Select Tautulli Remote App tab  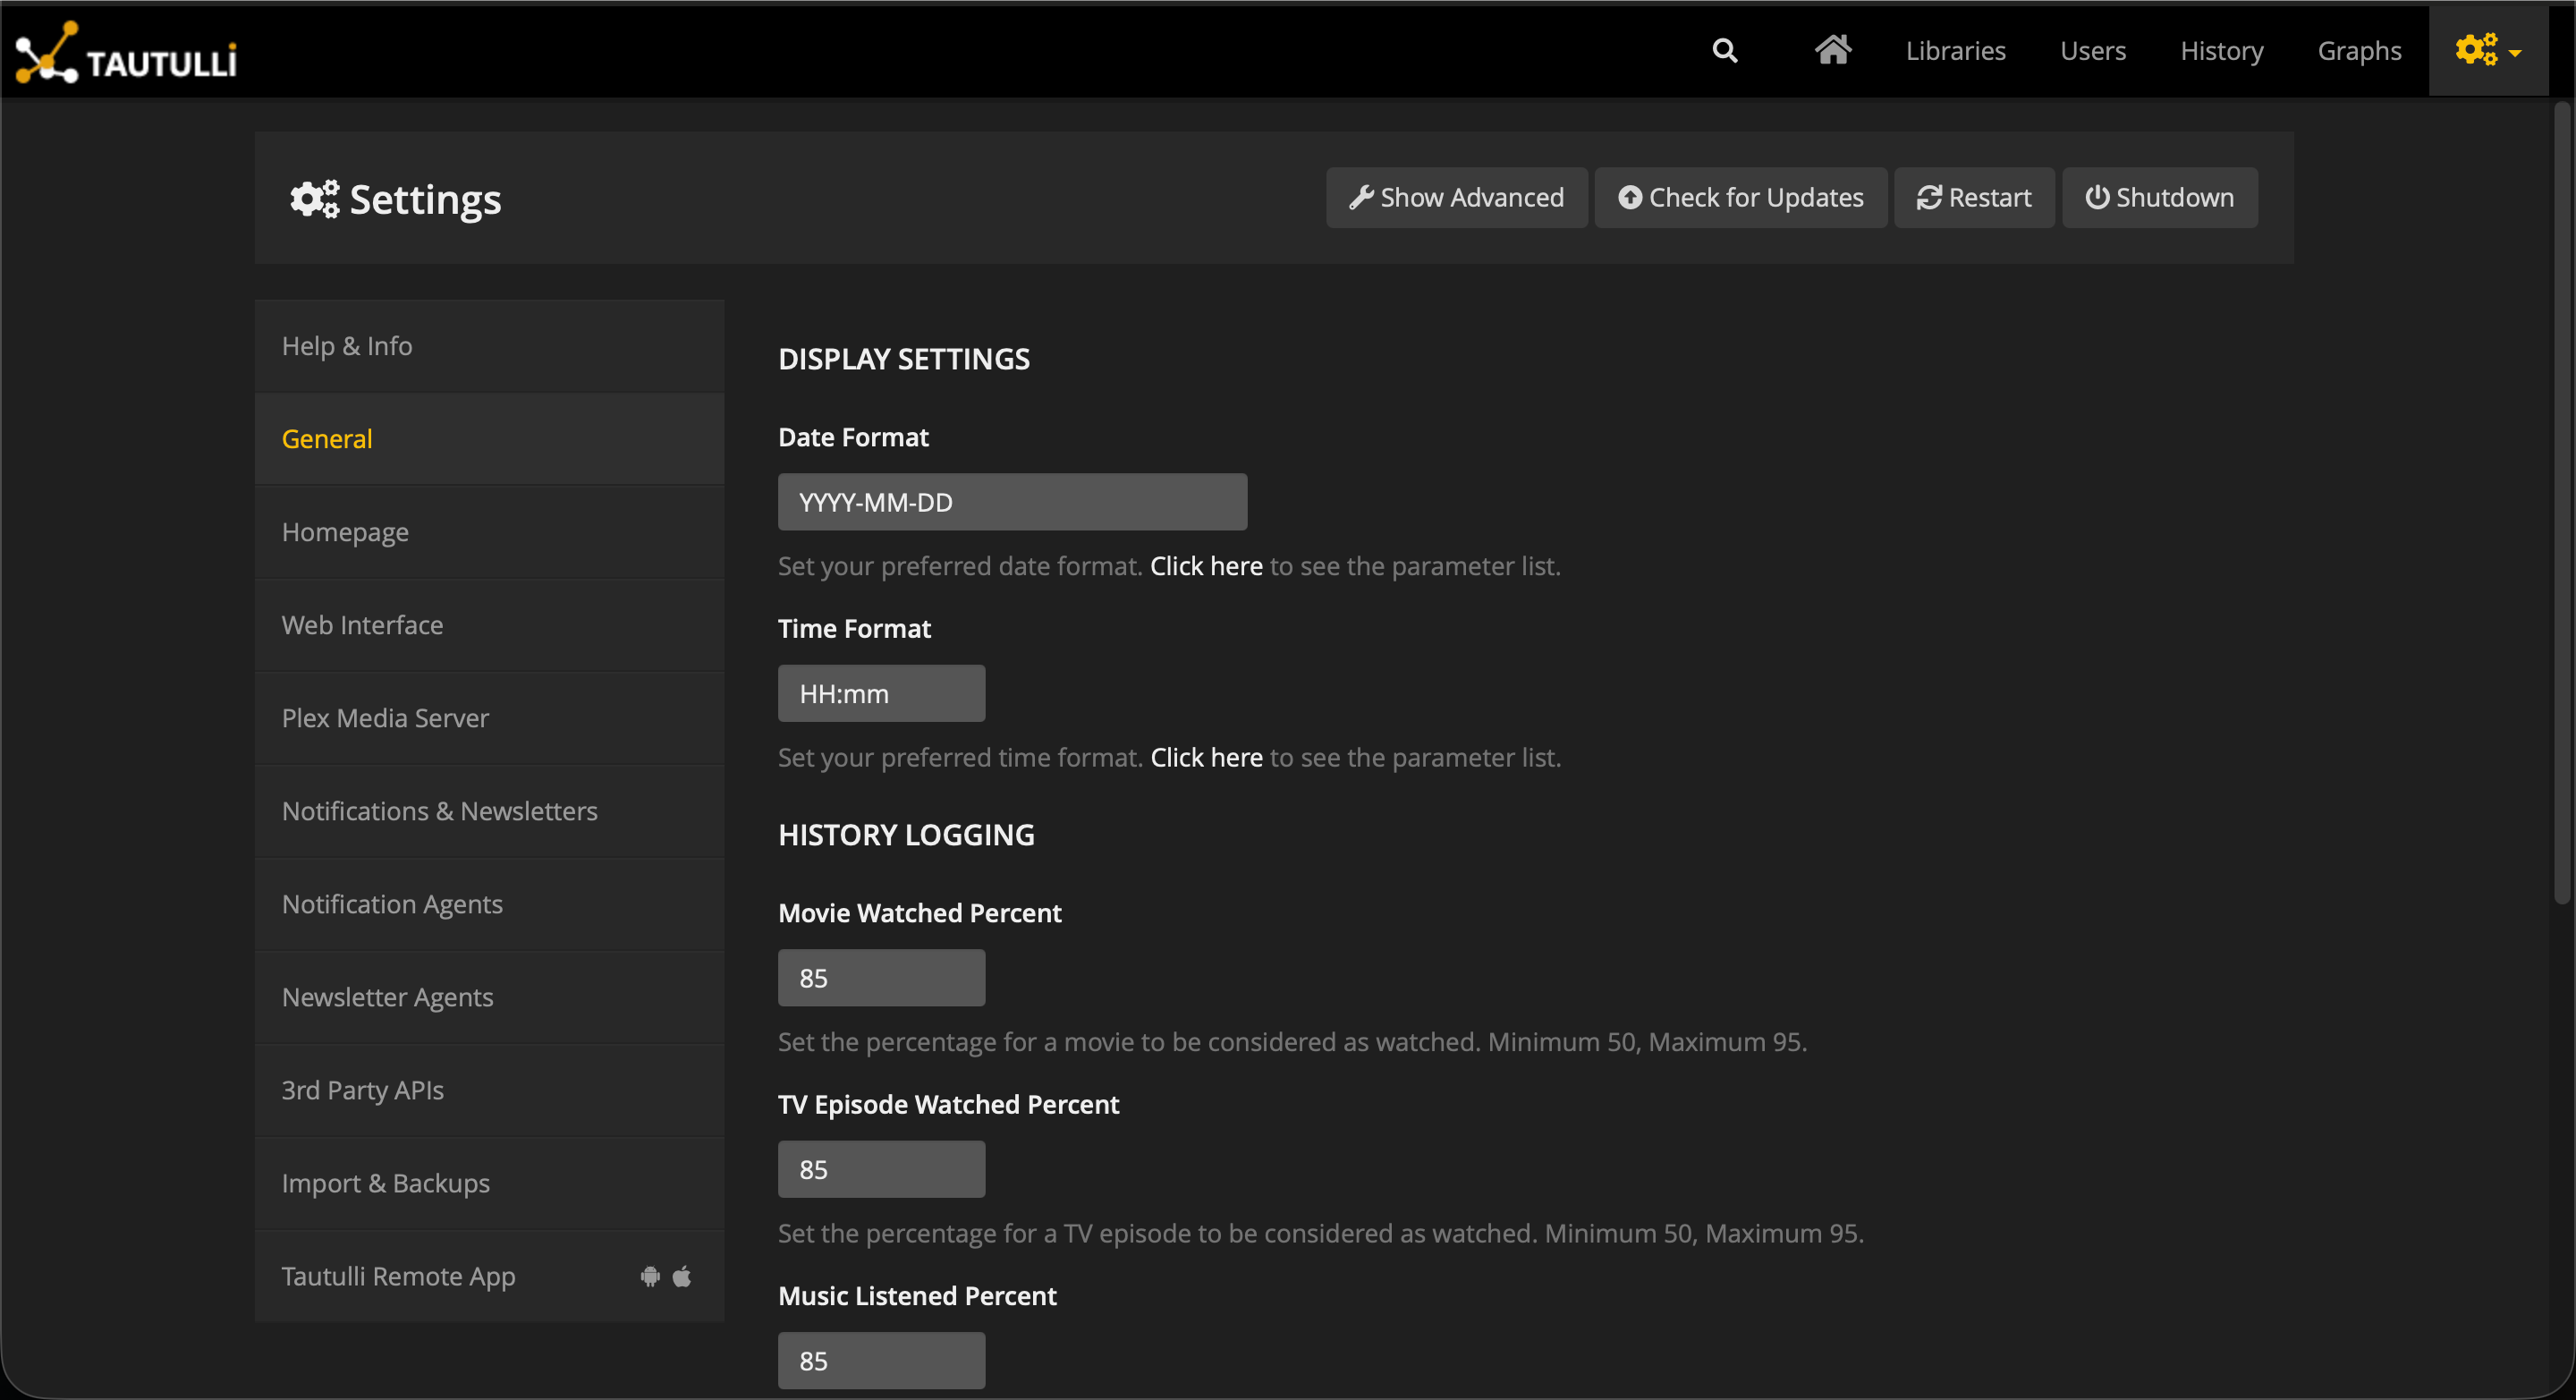pyautogui.click(x=489, y=1276)
